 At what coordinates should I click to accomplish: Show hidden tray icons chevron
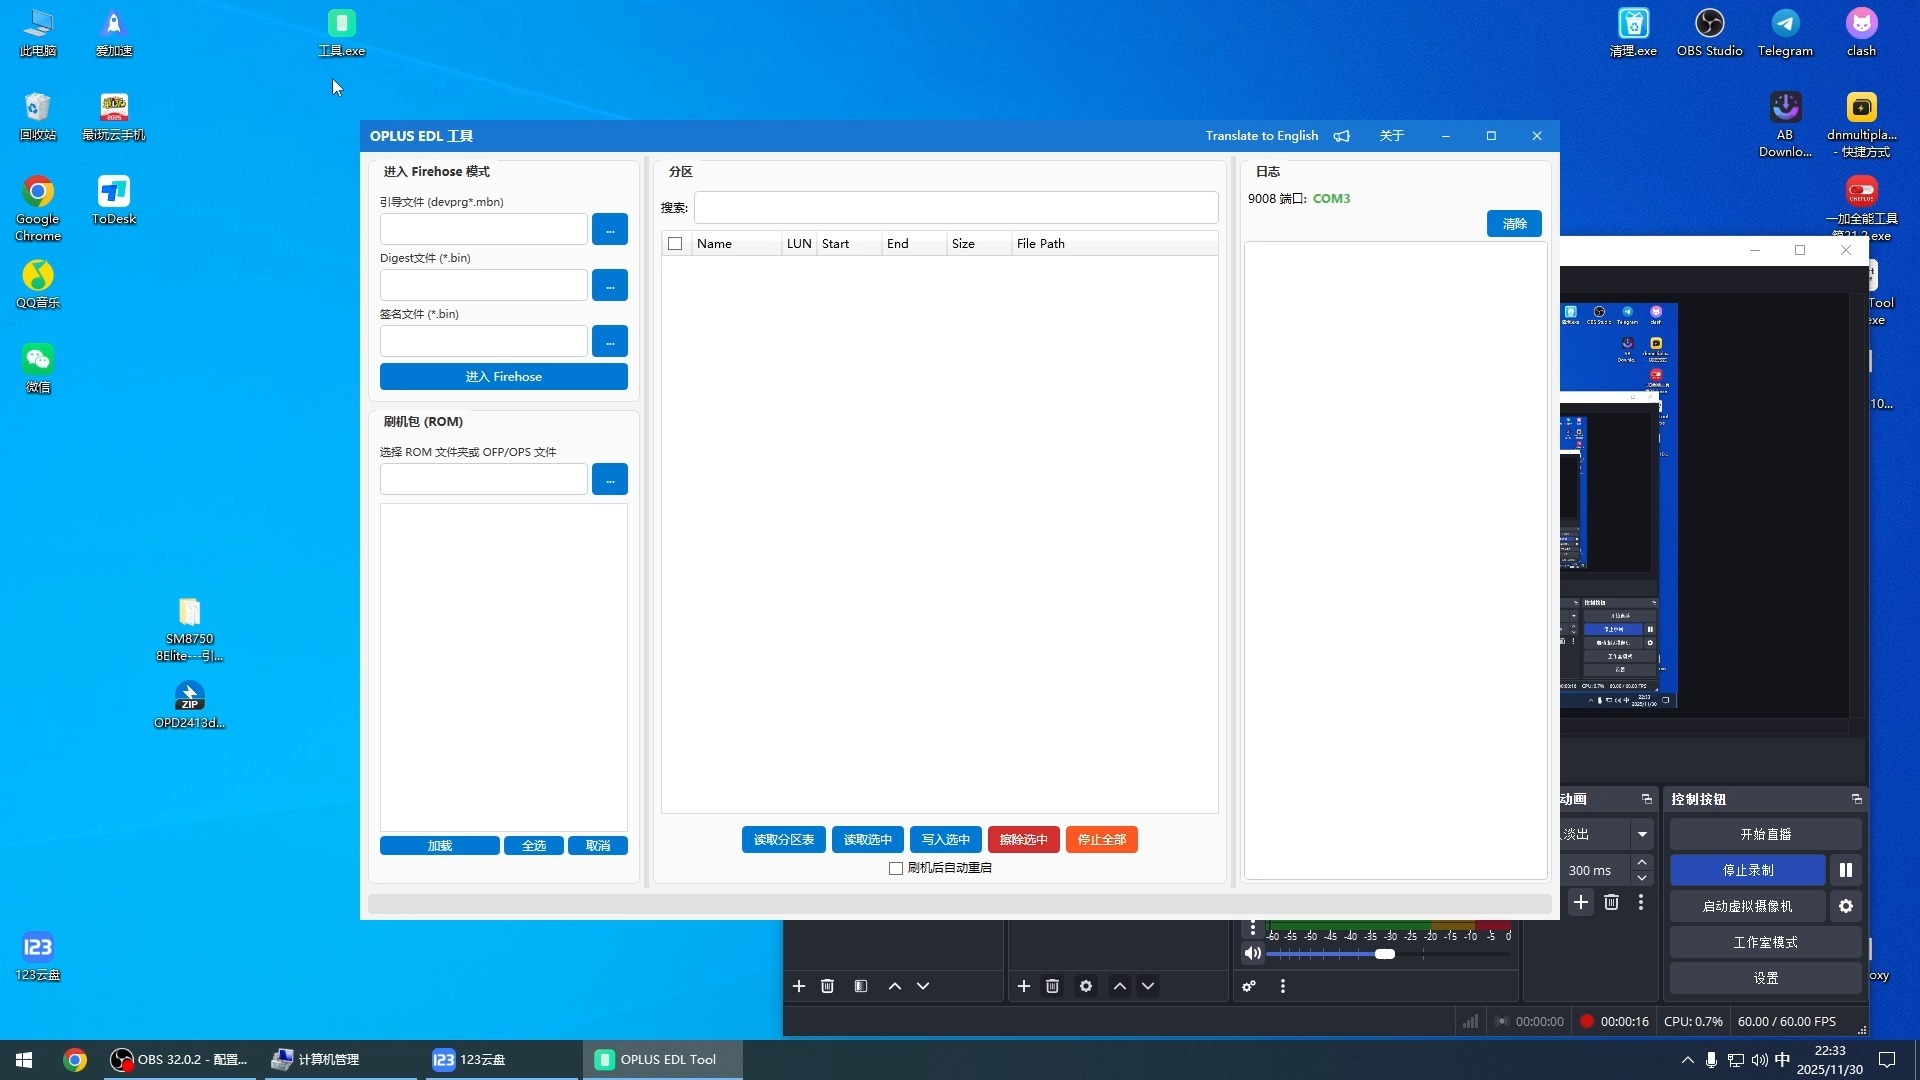tap(1688, 1060)
